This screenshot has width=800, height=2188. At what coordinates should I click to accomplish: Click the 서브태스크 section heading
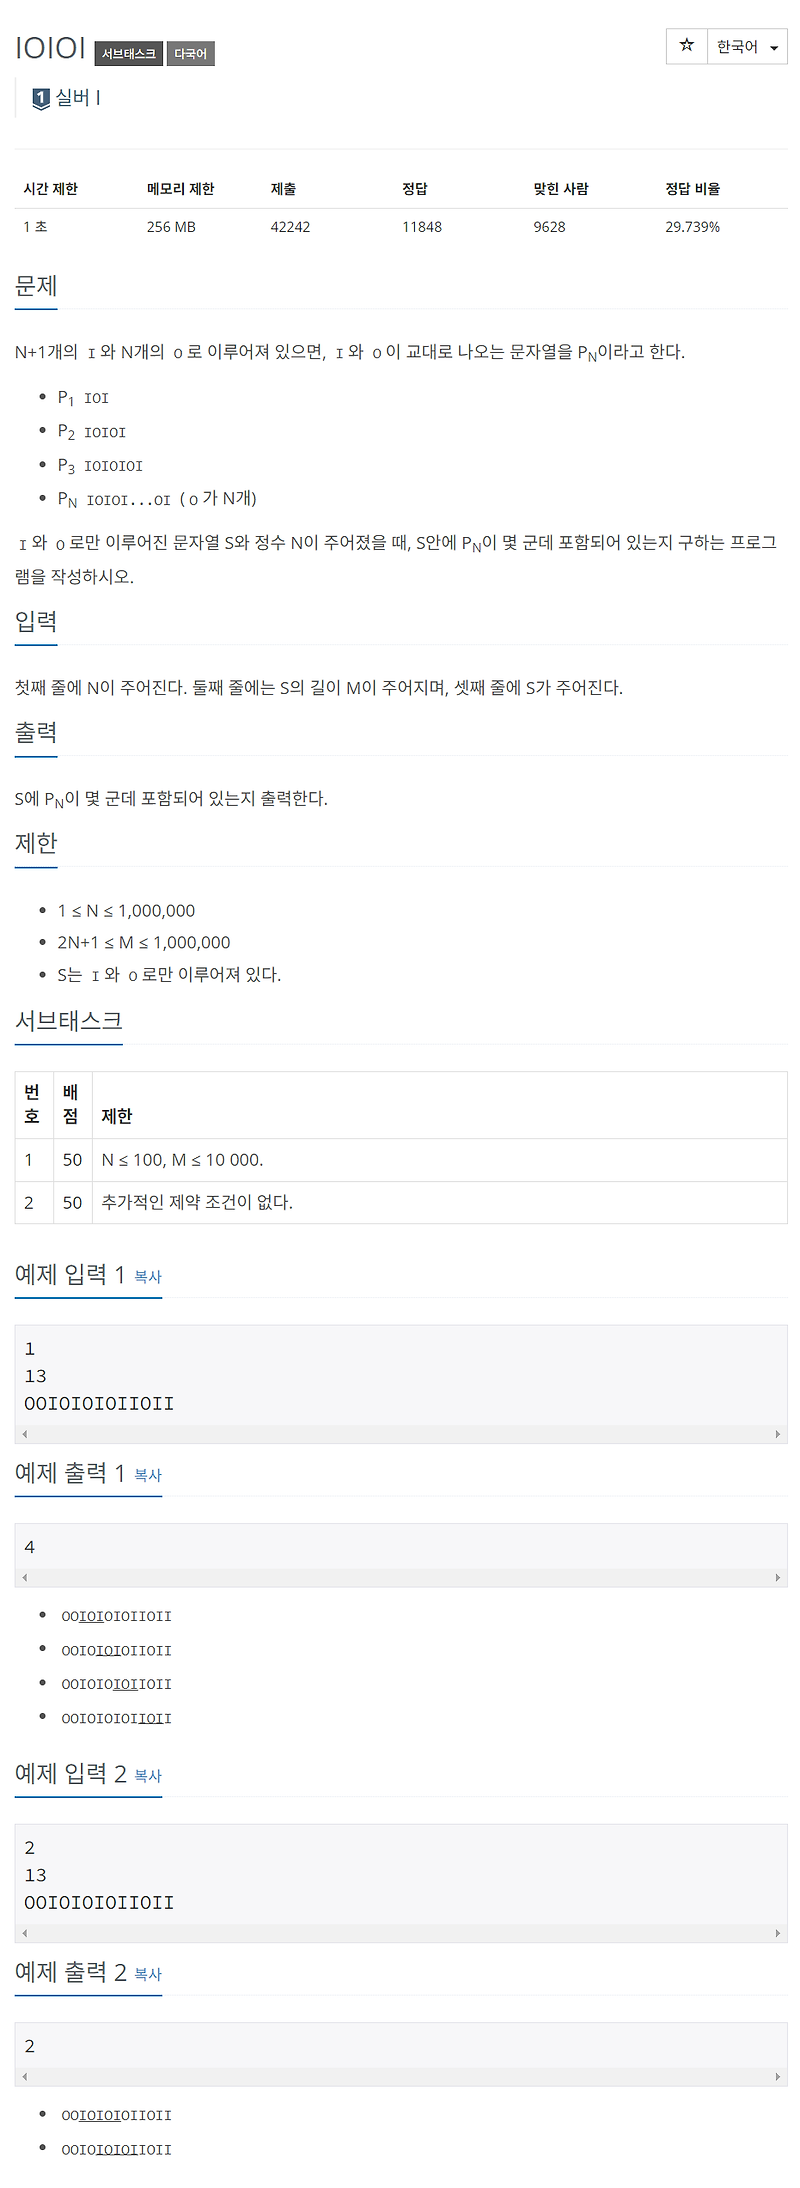tap(68, 1022)
